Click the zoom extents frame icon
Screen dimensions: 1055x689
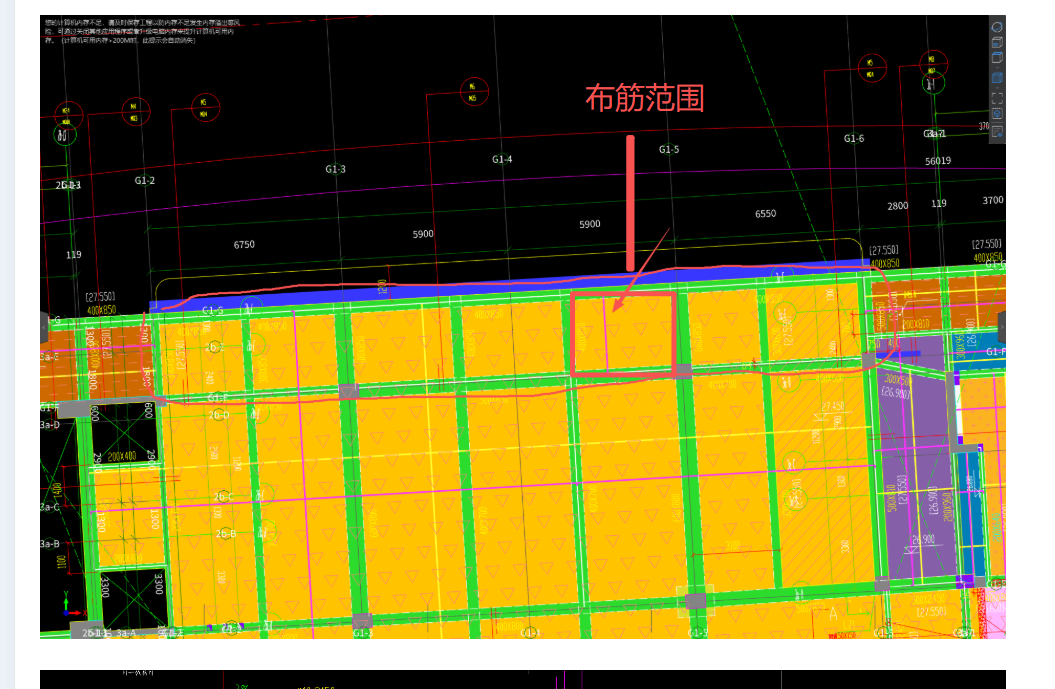coord(997,98)
